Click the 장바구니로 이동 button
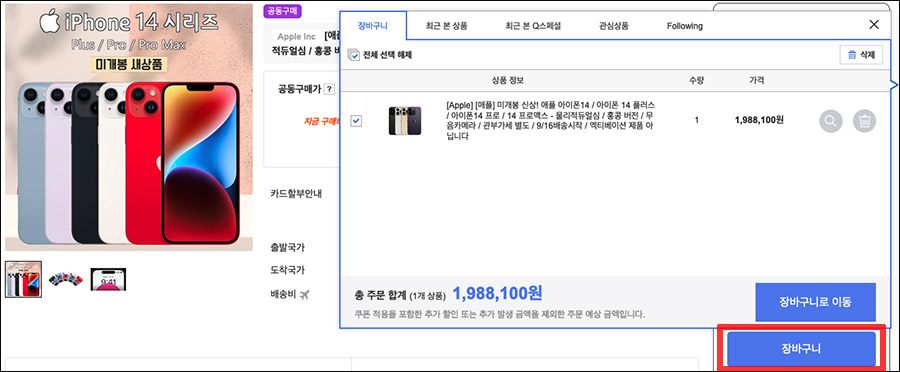Image resolution: width=900 pixels, height=372 pixels. tap(815, 302)
